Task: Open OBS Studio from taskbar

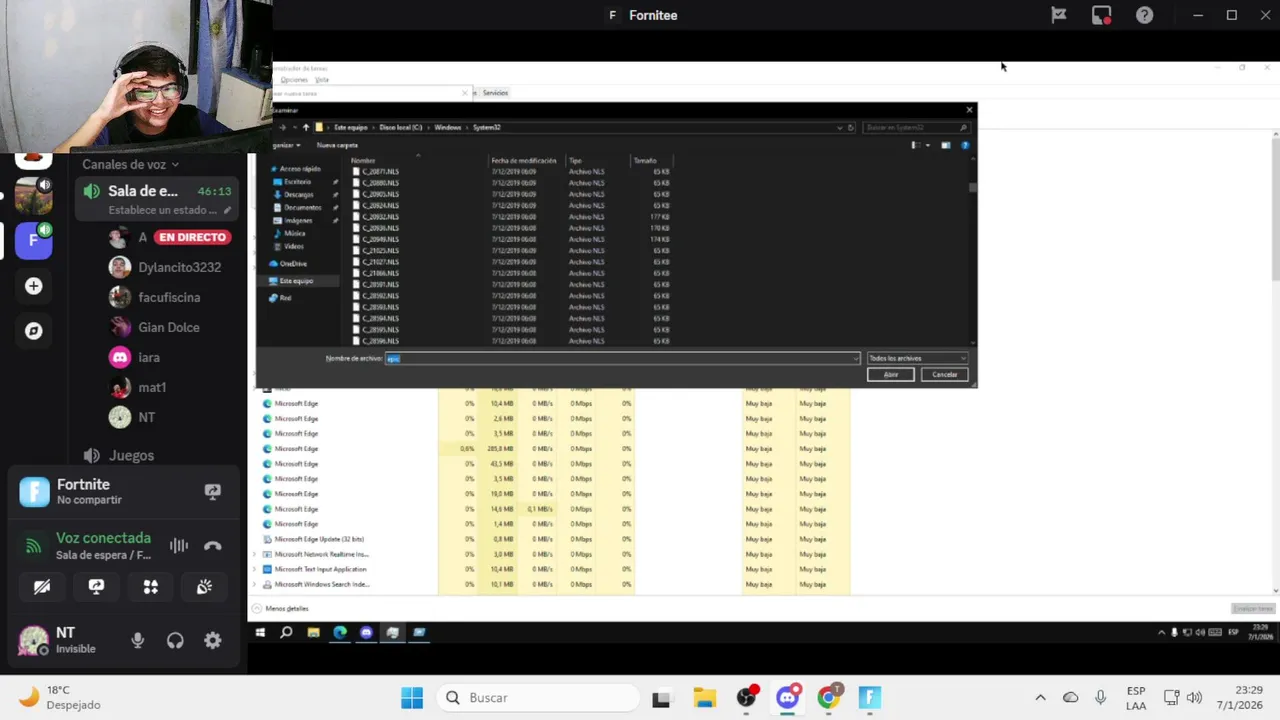Action: (x=746, y=698)
